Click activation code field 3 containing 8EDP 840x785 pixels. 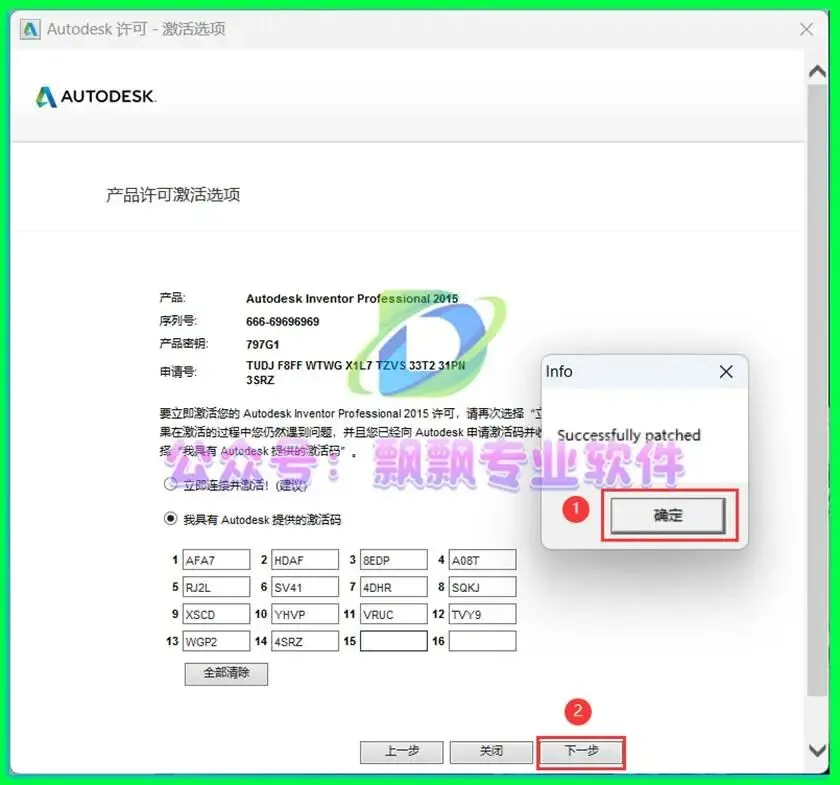394,559
